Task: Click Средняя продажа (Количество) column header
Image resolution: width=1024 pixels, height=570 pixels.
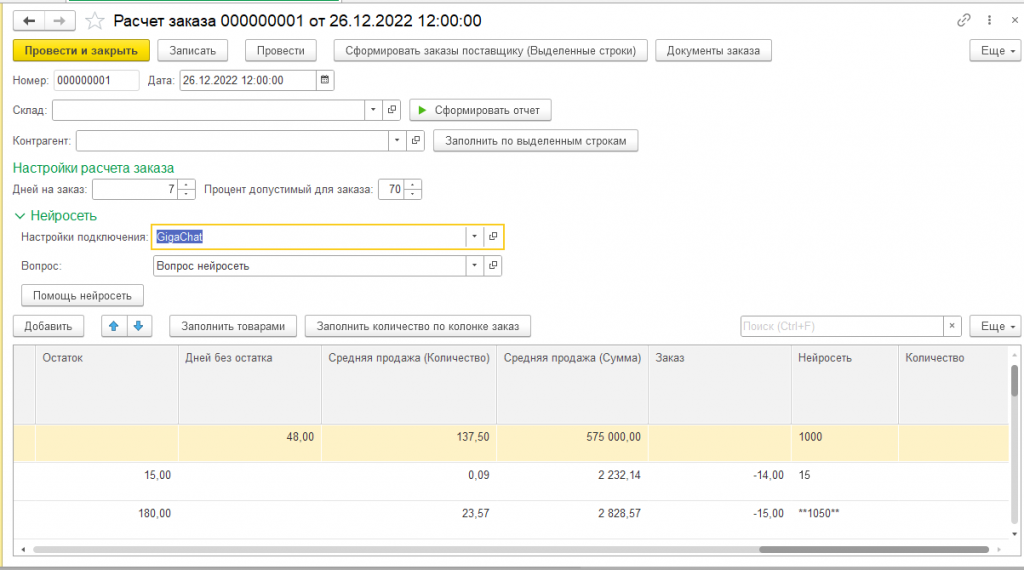Action: 409,385
